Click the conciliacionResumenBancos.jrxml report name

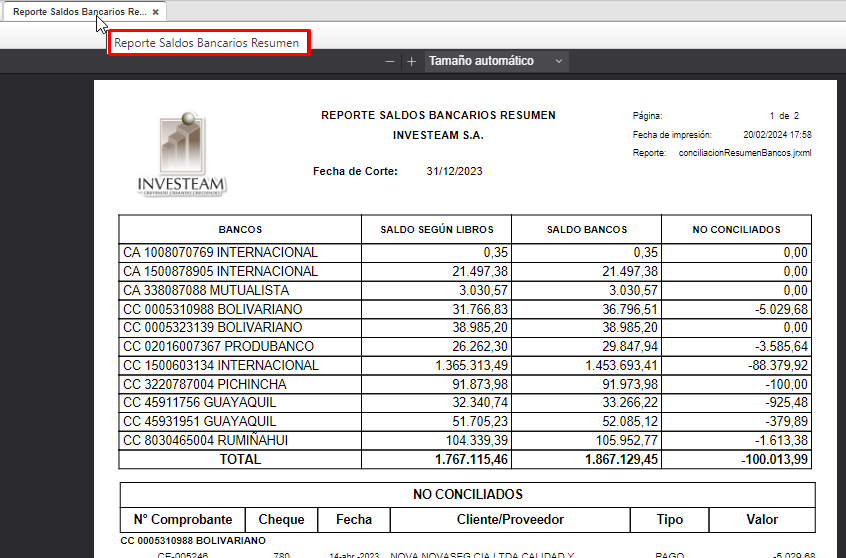[744, 153]
